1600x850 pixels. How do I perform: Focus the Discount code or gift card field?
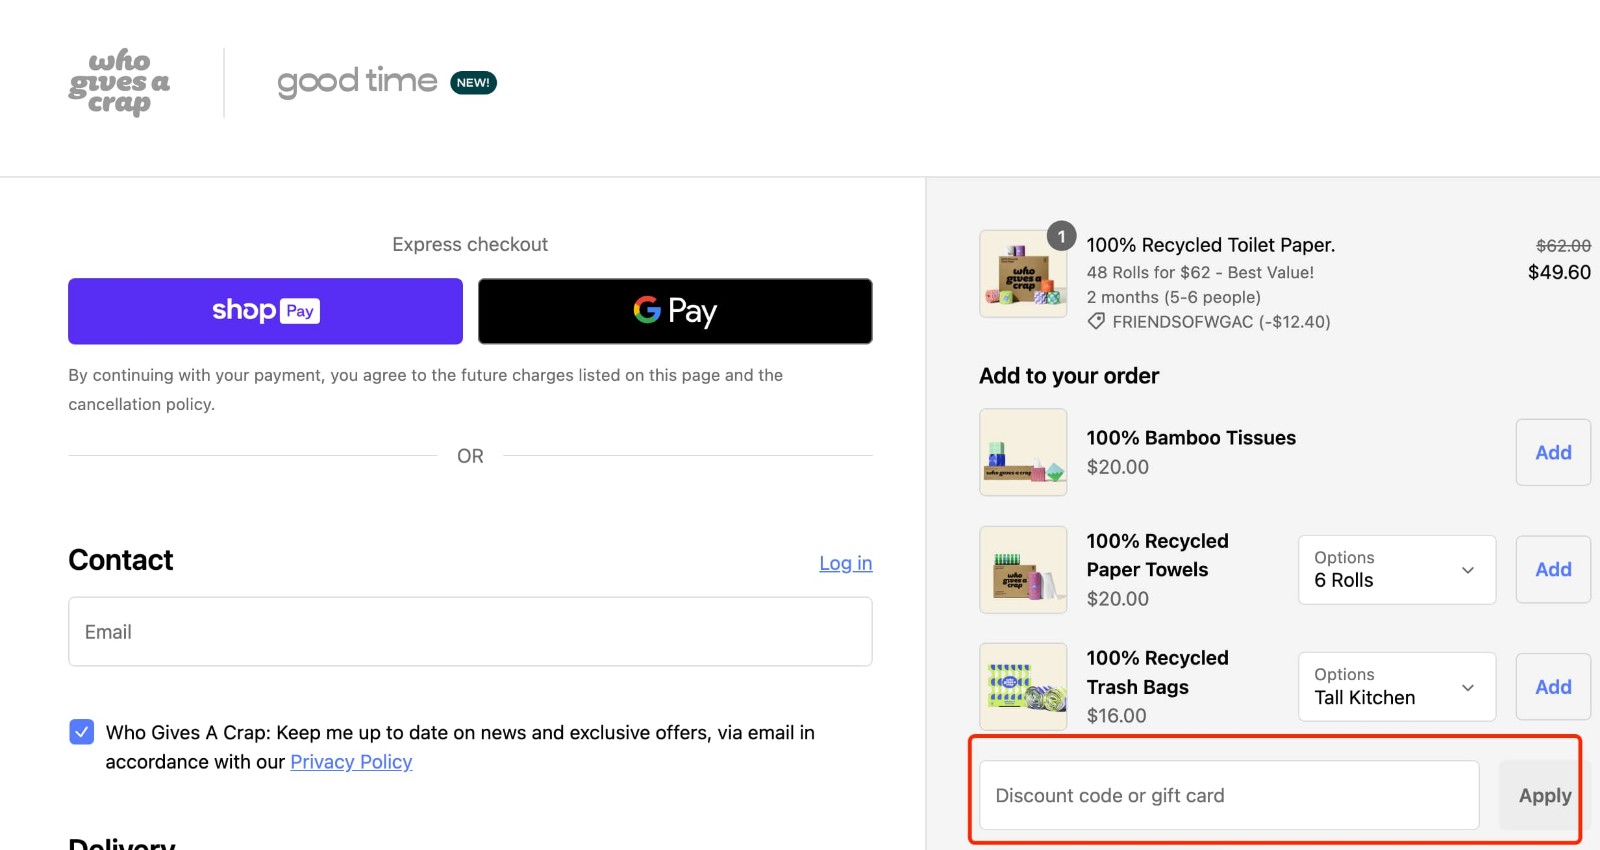1229,795
